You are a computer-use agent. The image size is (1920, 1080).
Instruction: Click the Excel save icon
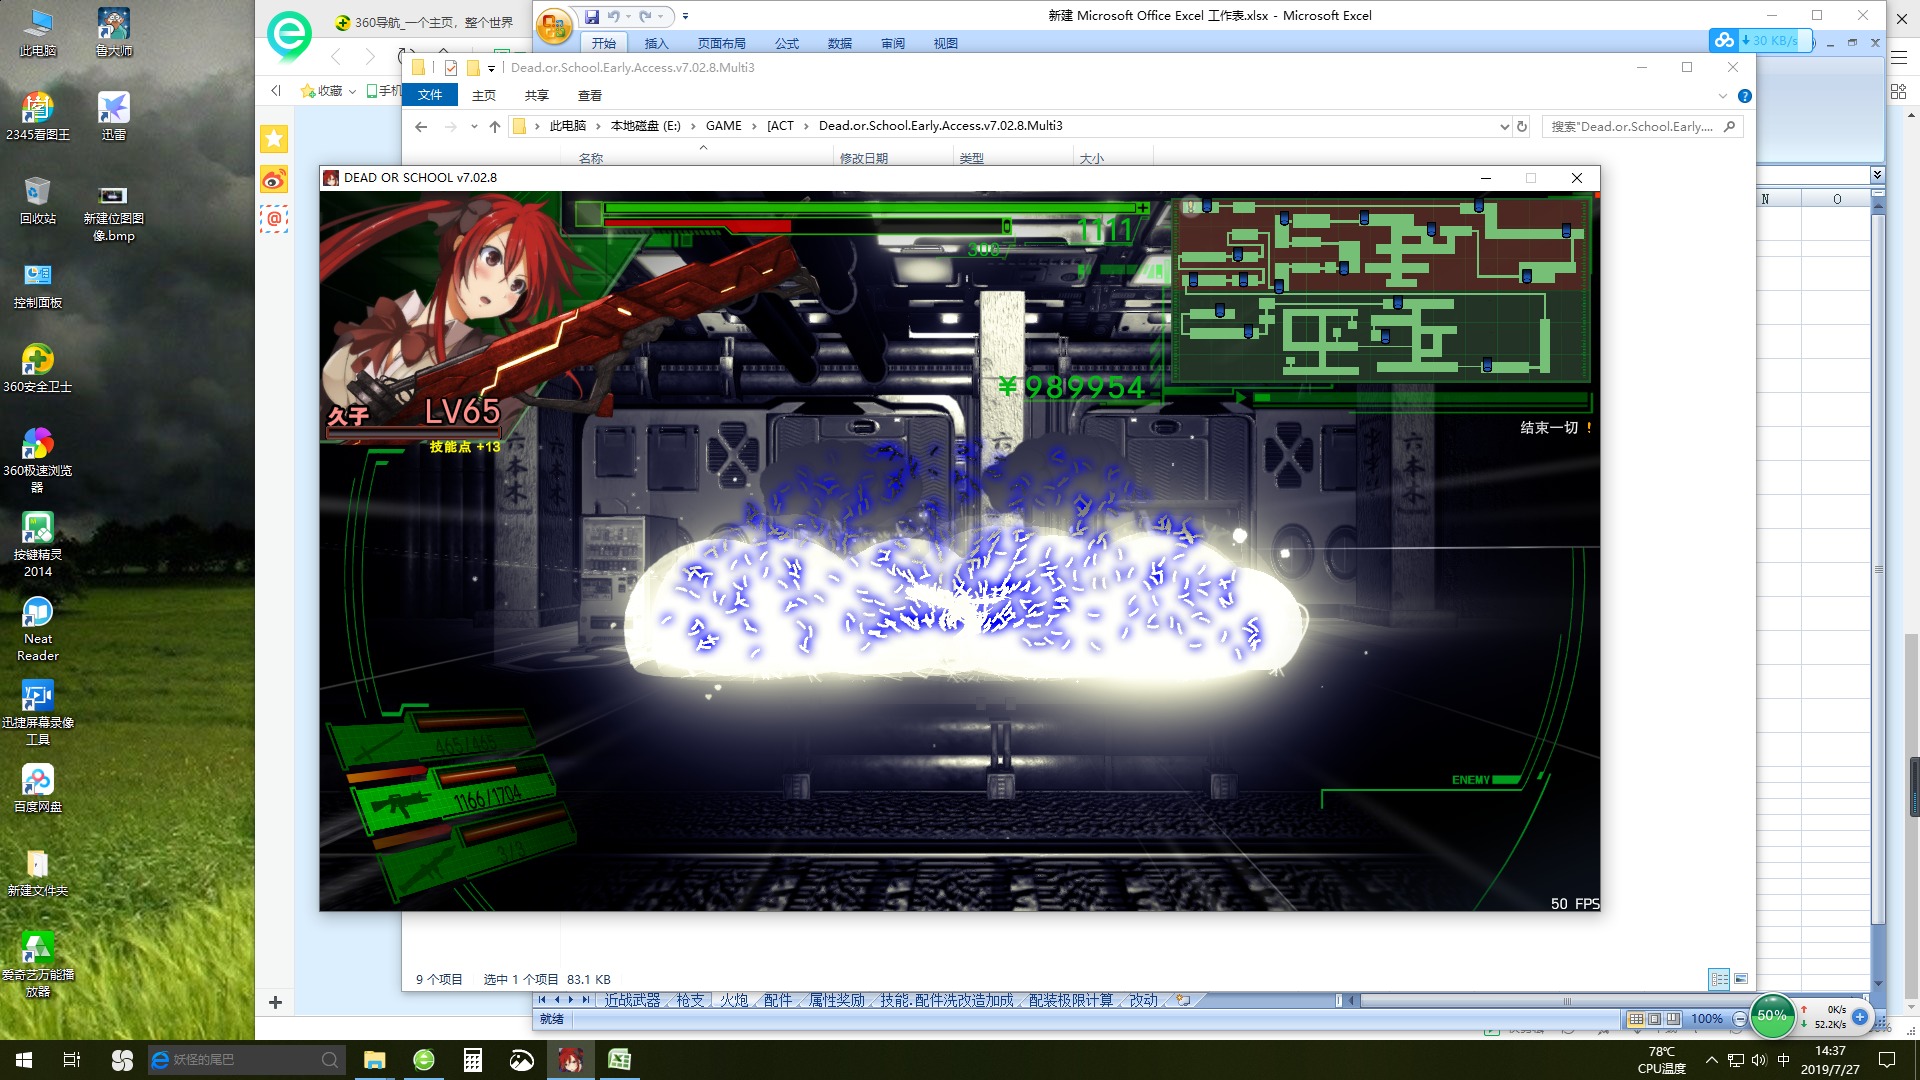coord(591,16)
